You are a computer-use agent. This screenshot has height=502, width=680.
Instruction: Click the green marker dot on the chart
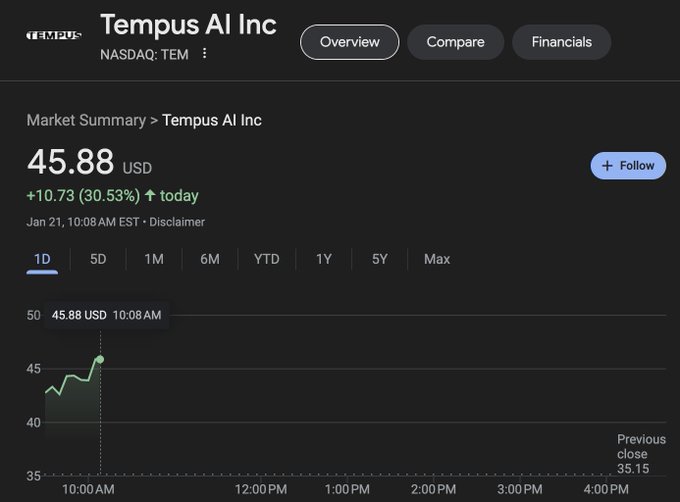coord(100,359)
